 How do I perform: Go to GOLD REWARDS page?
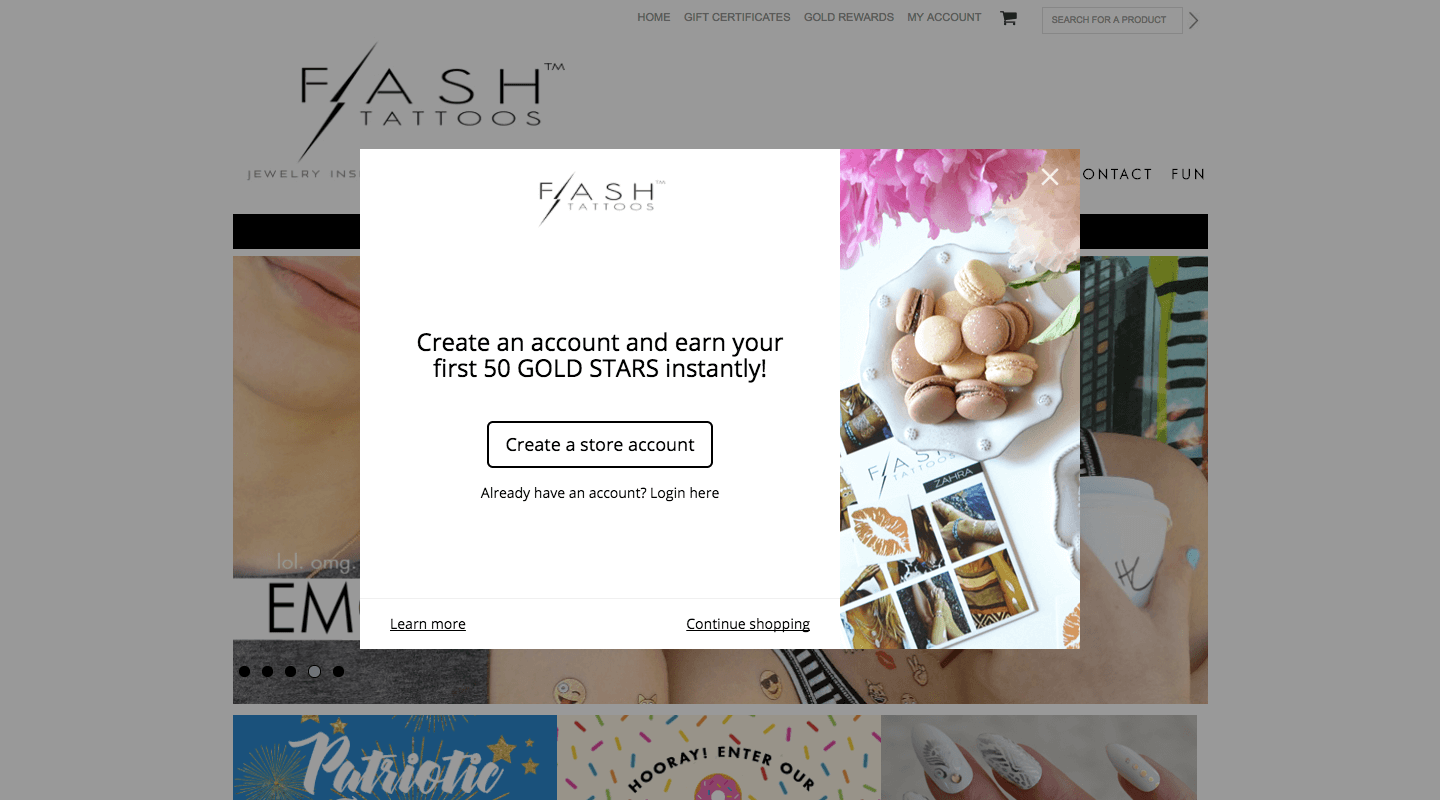(x=849, y=17)
